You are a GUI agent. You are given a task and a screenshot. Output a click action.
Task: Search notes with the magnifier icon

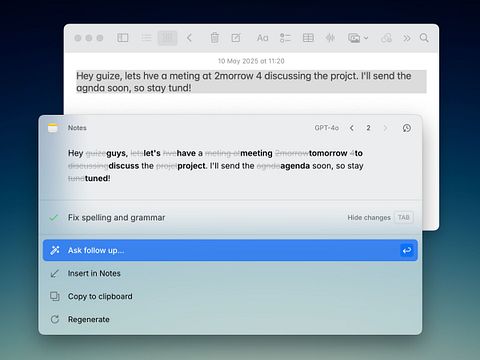[424, 38]
